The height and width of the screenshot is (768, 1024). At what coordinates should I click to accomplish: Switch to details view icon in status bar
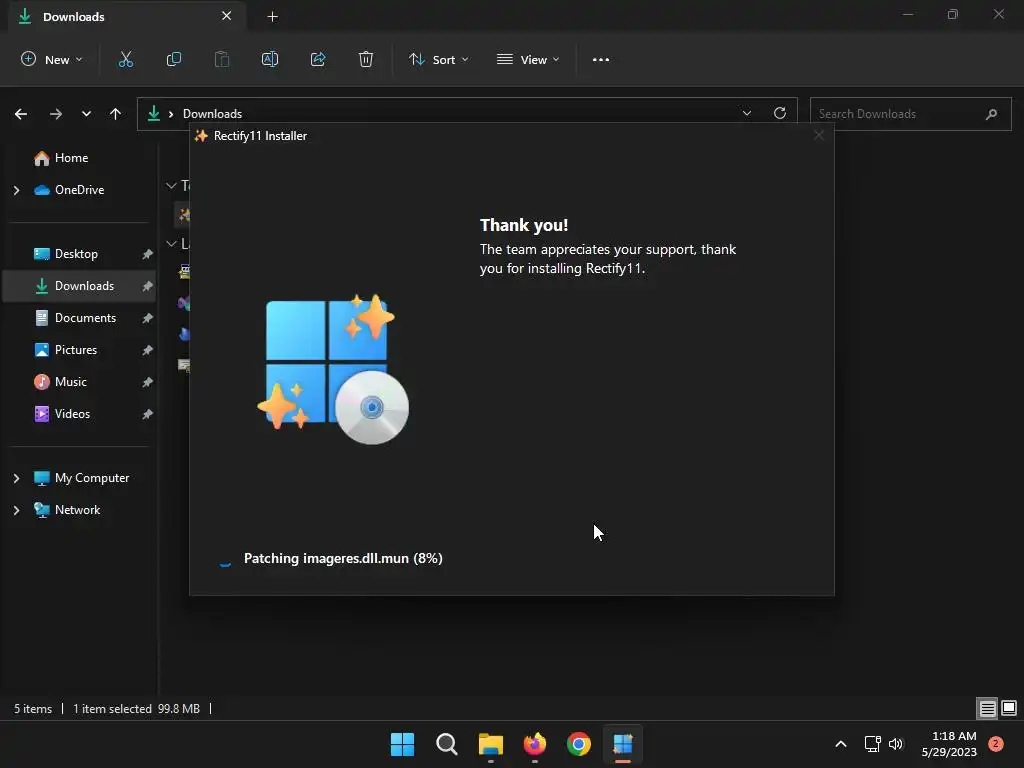coord(987,708)
